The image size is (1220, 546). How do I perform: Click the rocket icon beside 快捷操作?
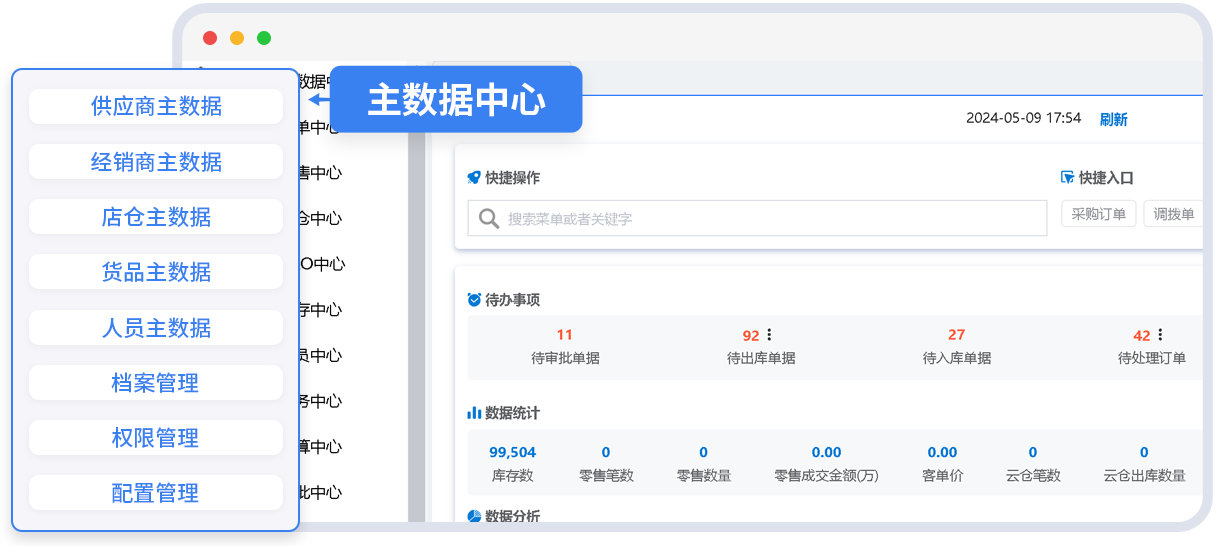point(474,178)
